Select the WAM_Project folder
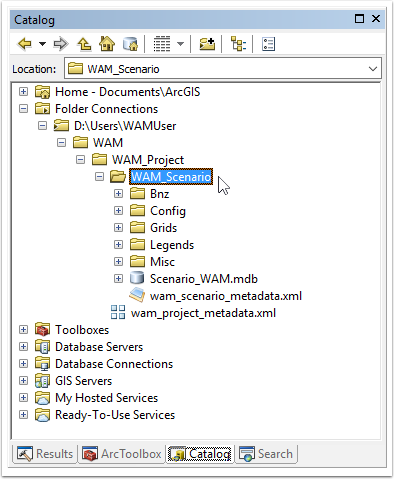The image size is (394, 479). pyautogui.click(x=148, y=160)
